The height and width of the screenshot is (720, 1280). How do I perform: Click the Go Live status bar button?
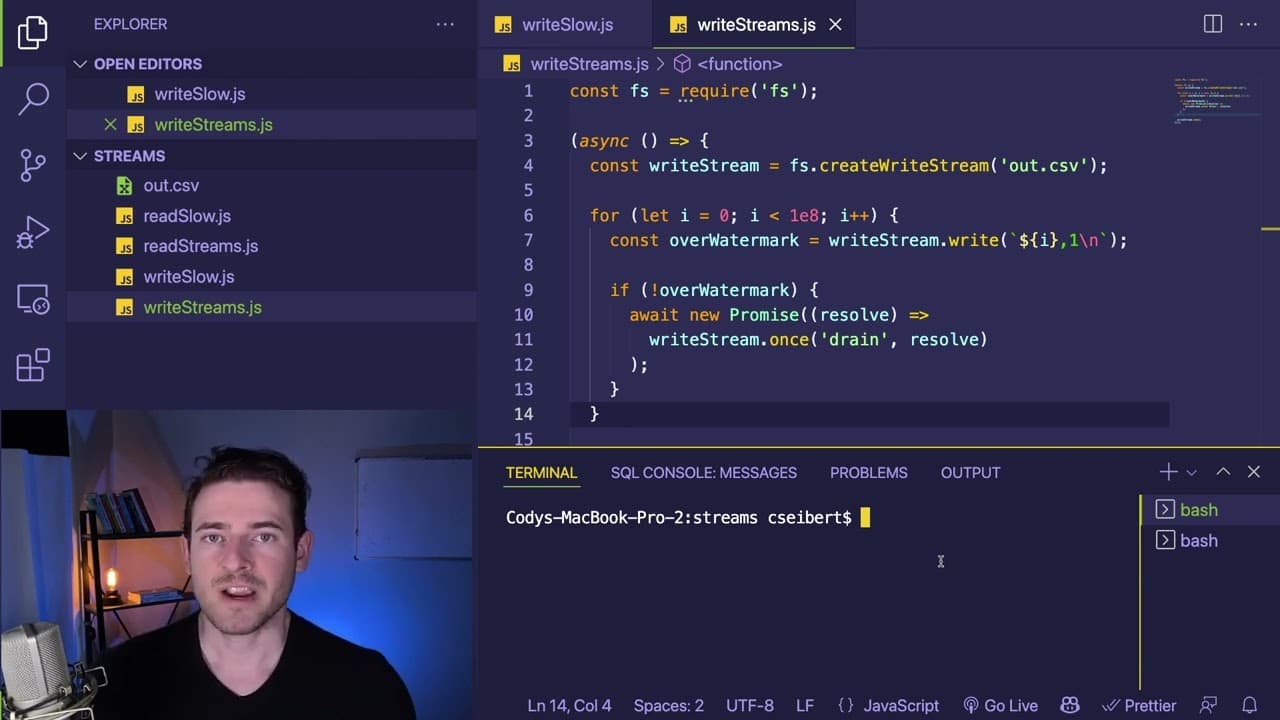pyautogui.click(x=1000, y=706)
